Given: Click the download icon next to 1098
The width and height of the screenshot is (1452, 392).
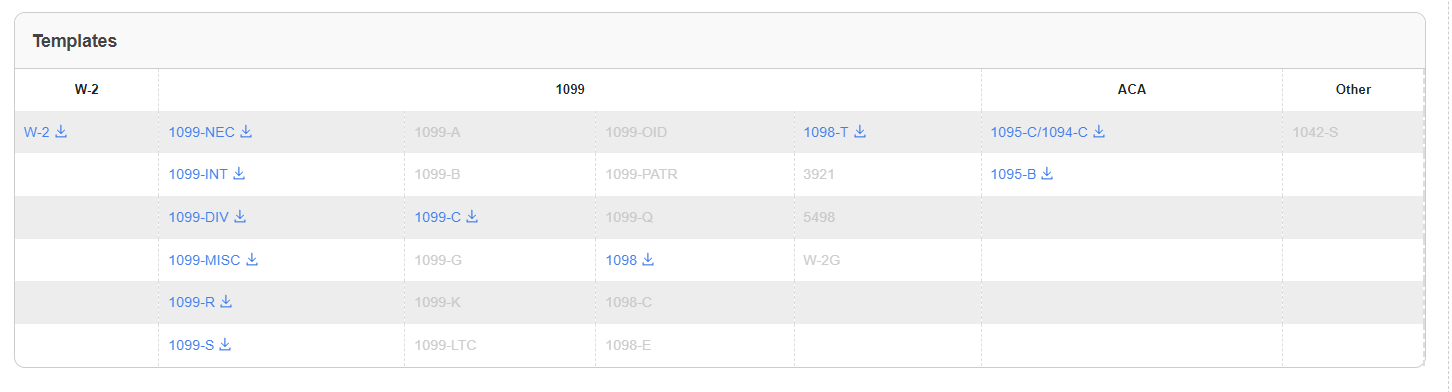Looking at the screenshot, I should 648,259.
